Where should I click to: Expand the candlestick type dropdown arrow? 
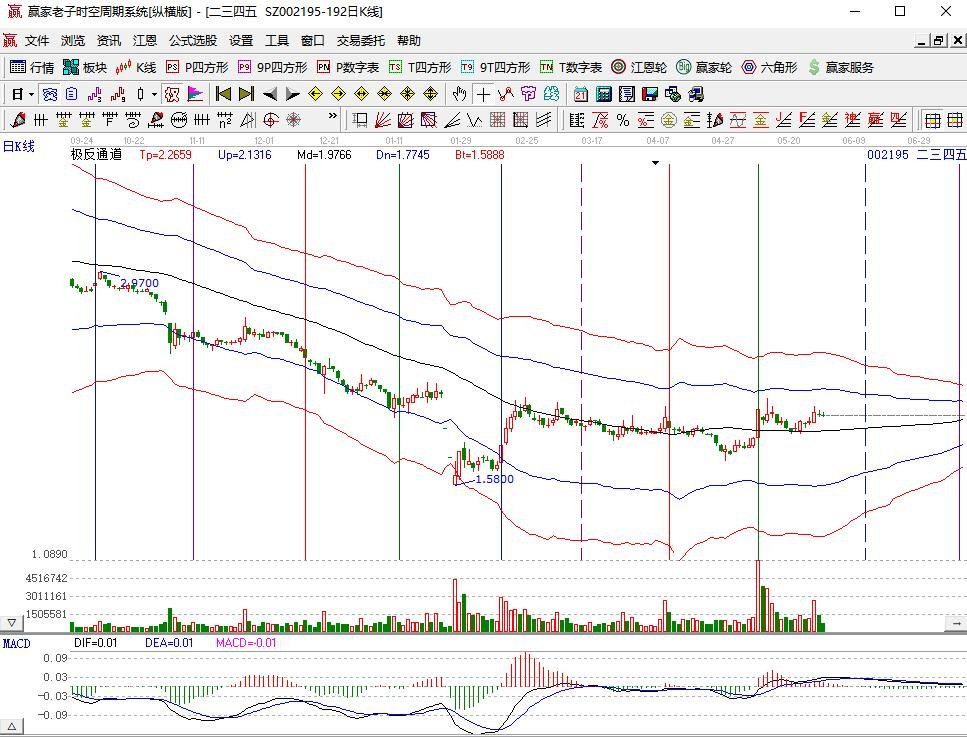(154, 94)
